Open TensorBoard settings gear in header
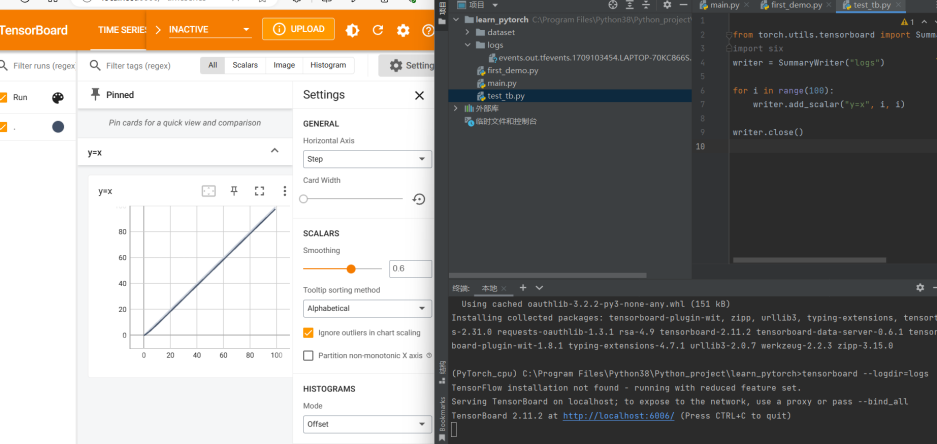This screenshot has height=444, width=937. coord(403,30)
